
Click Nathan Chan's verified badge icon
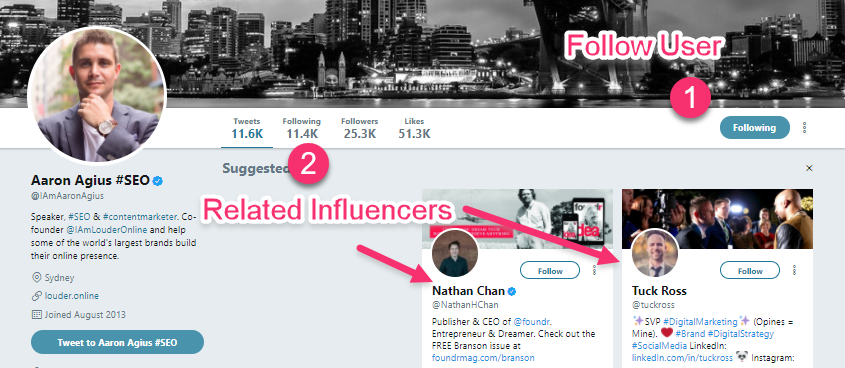pyautogui.click(x=512, y=291)
